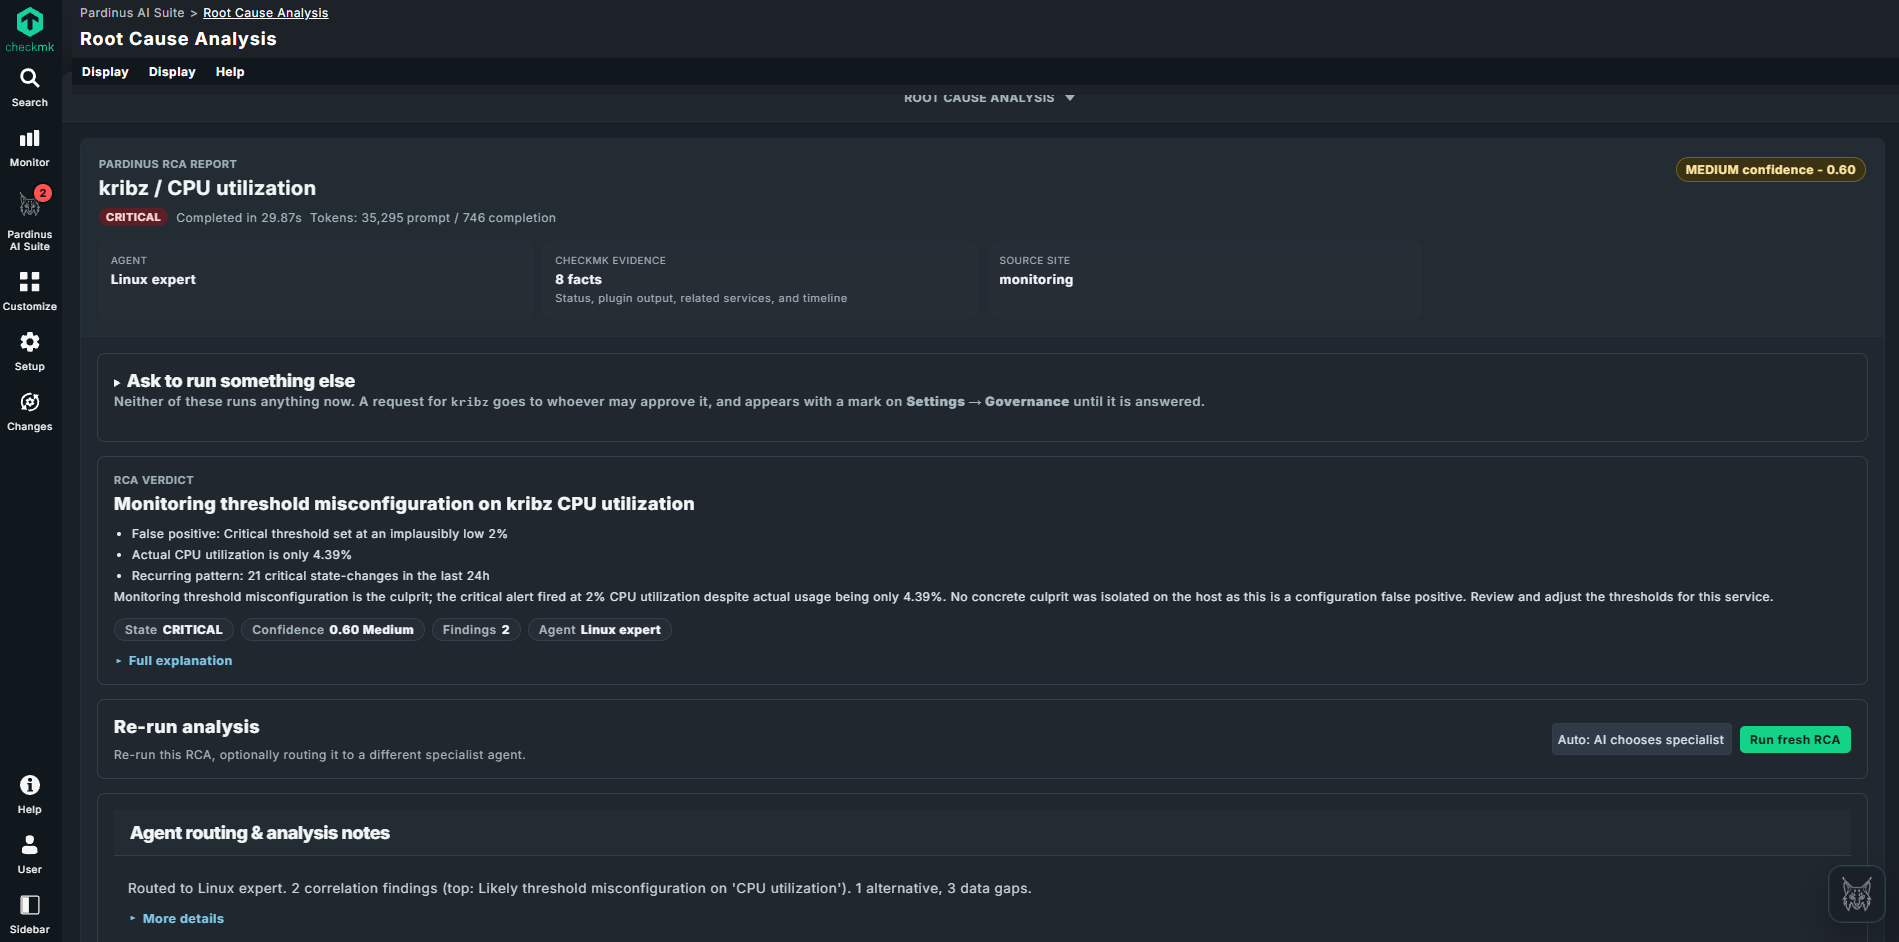
Task: Click the 'Routed to Linux expert' summary line
Action: pos(580,888)
